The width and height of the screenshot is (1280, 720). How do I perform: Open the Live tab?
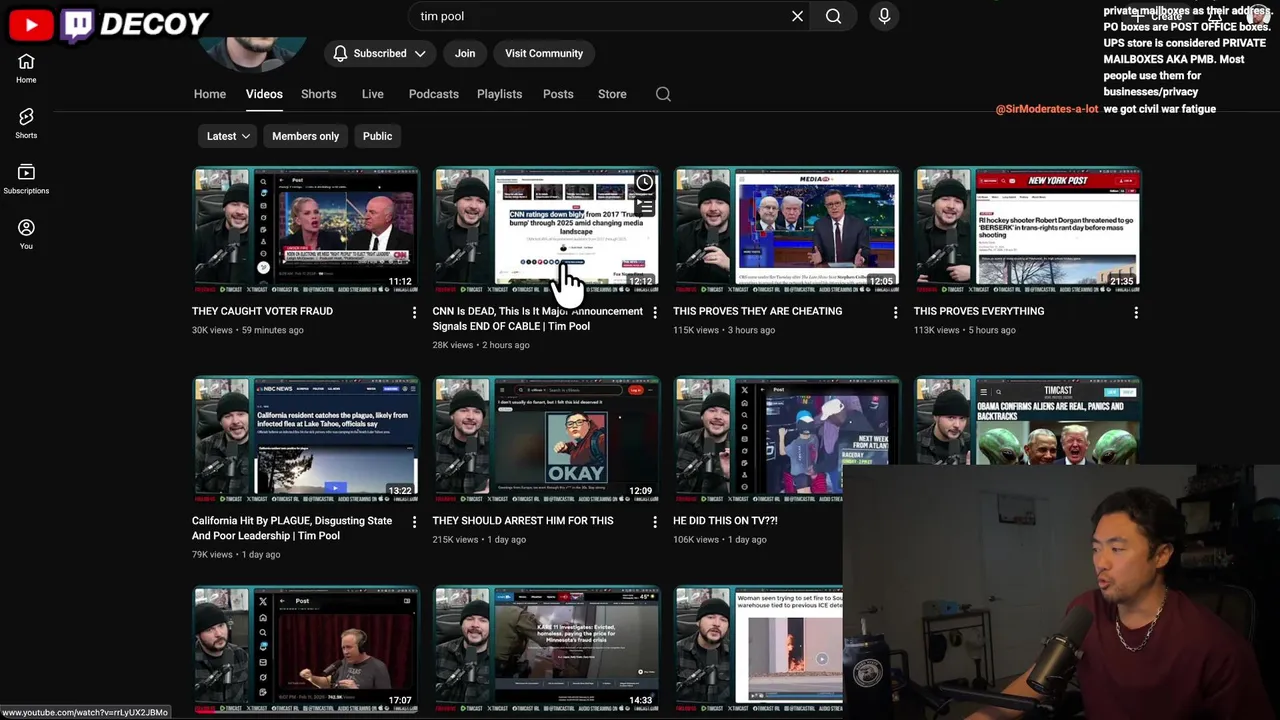pos(373,94)
